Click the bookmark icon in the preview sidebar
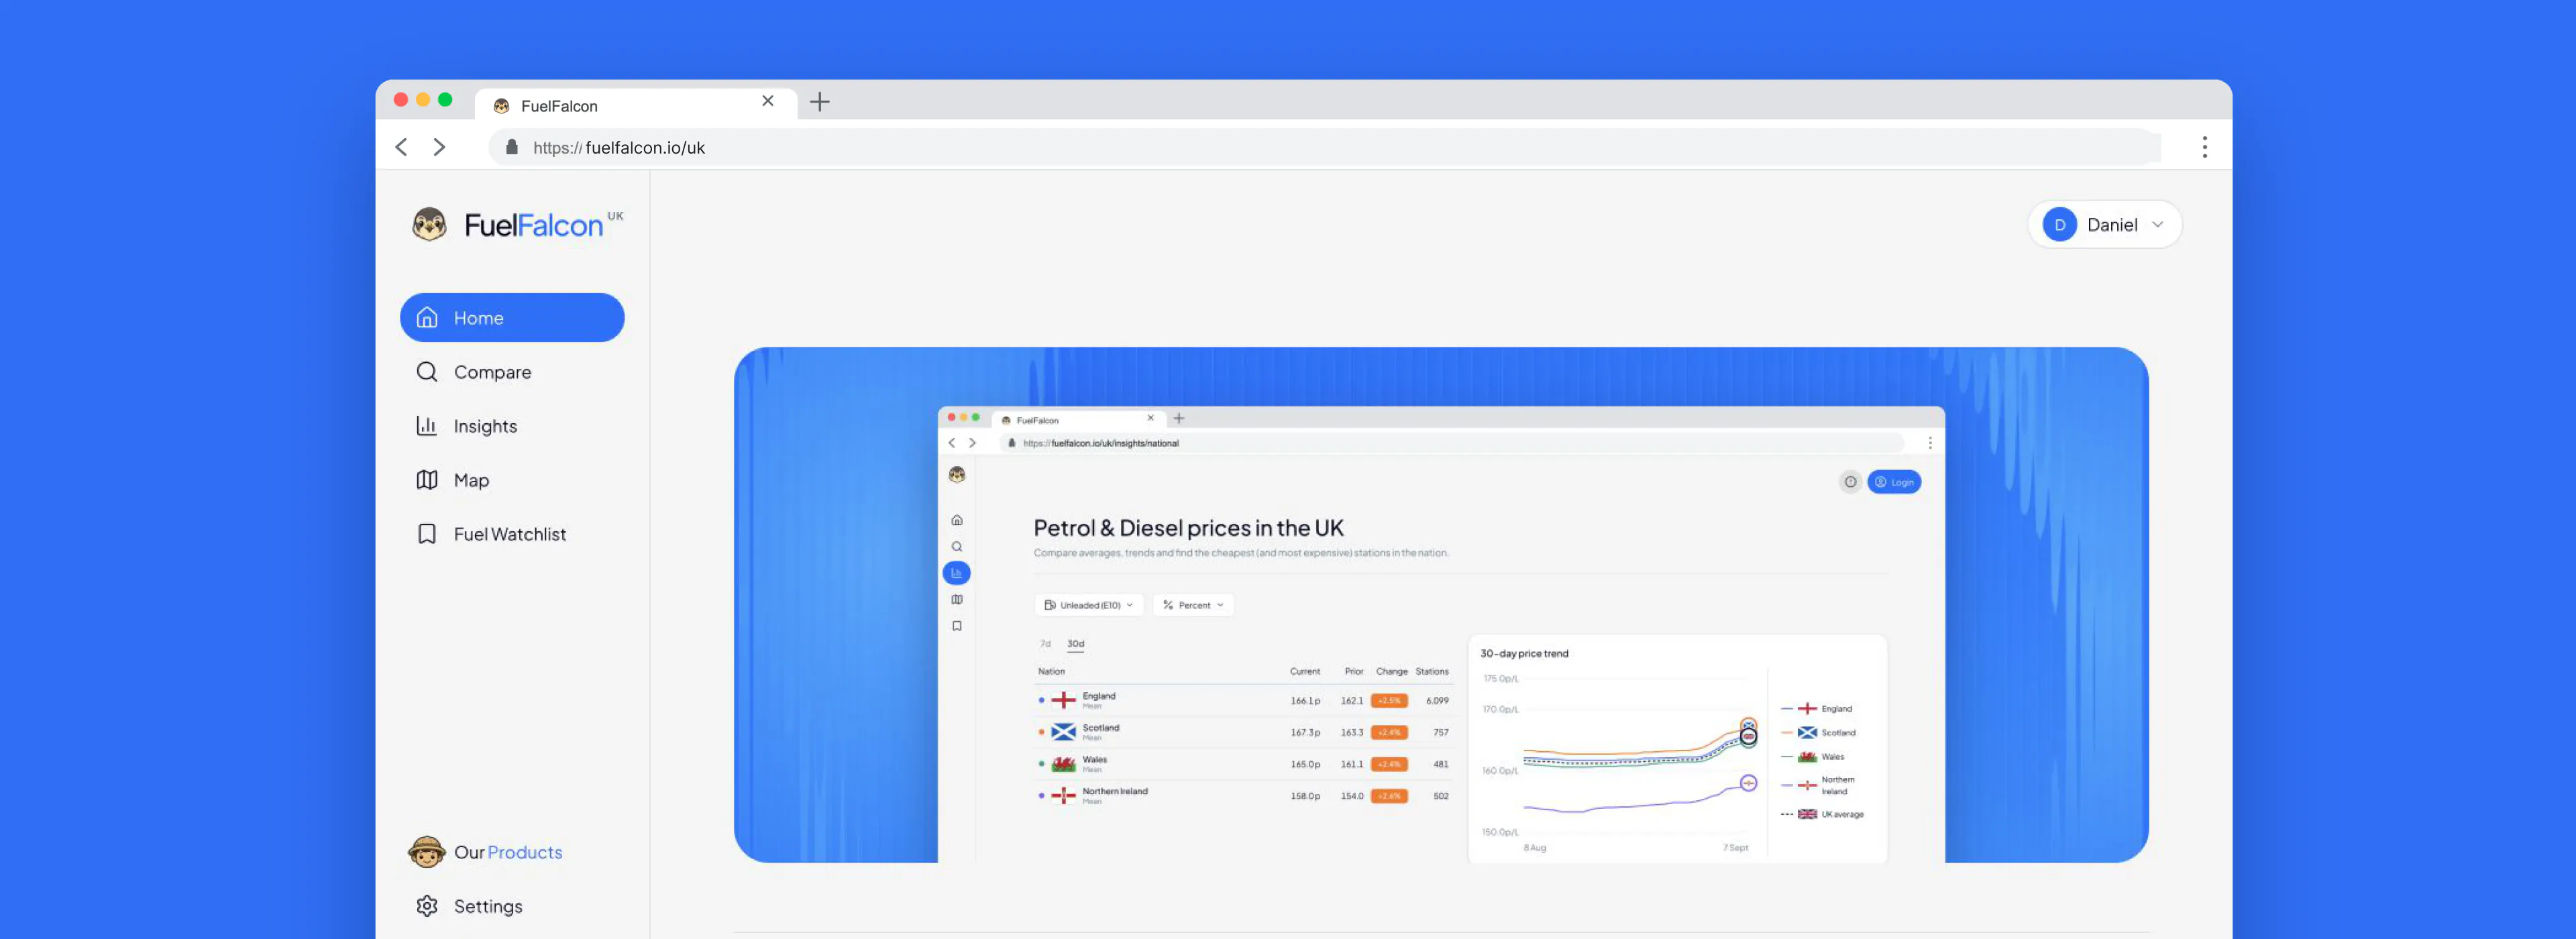2576x939 pixels. pos(957,626)
